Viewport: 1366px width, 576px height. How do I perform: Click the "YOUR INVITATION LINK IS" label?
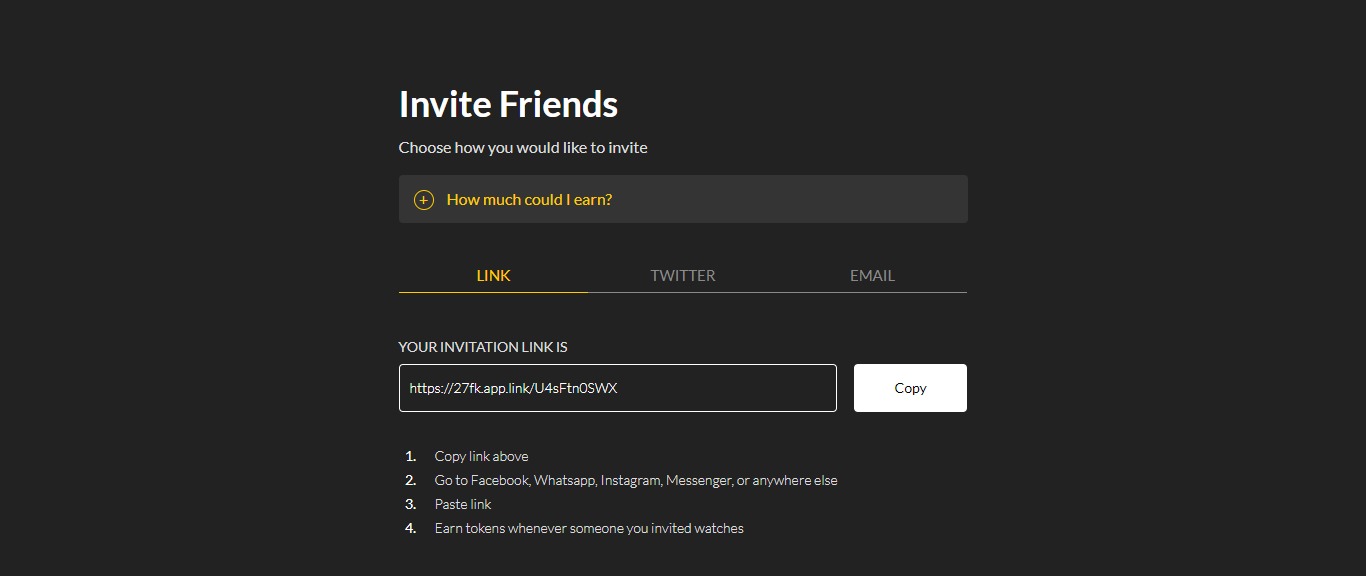click(x=483, y=347)
